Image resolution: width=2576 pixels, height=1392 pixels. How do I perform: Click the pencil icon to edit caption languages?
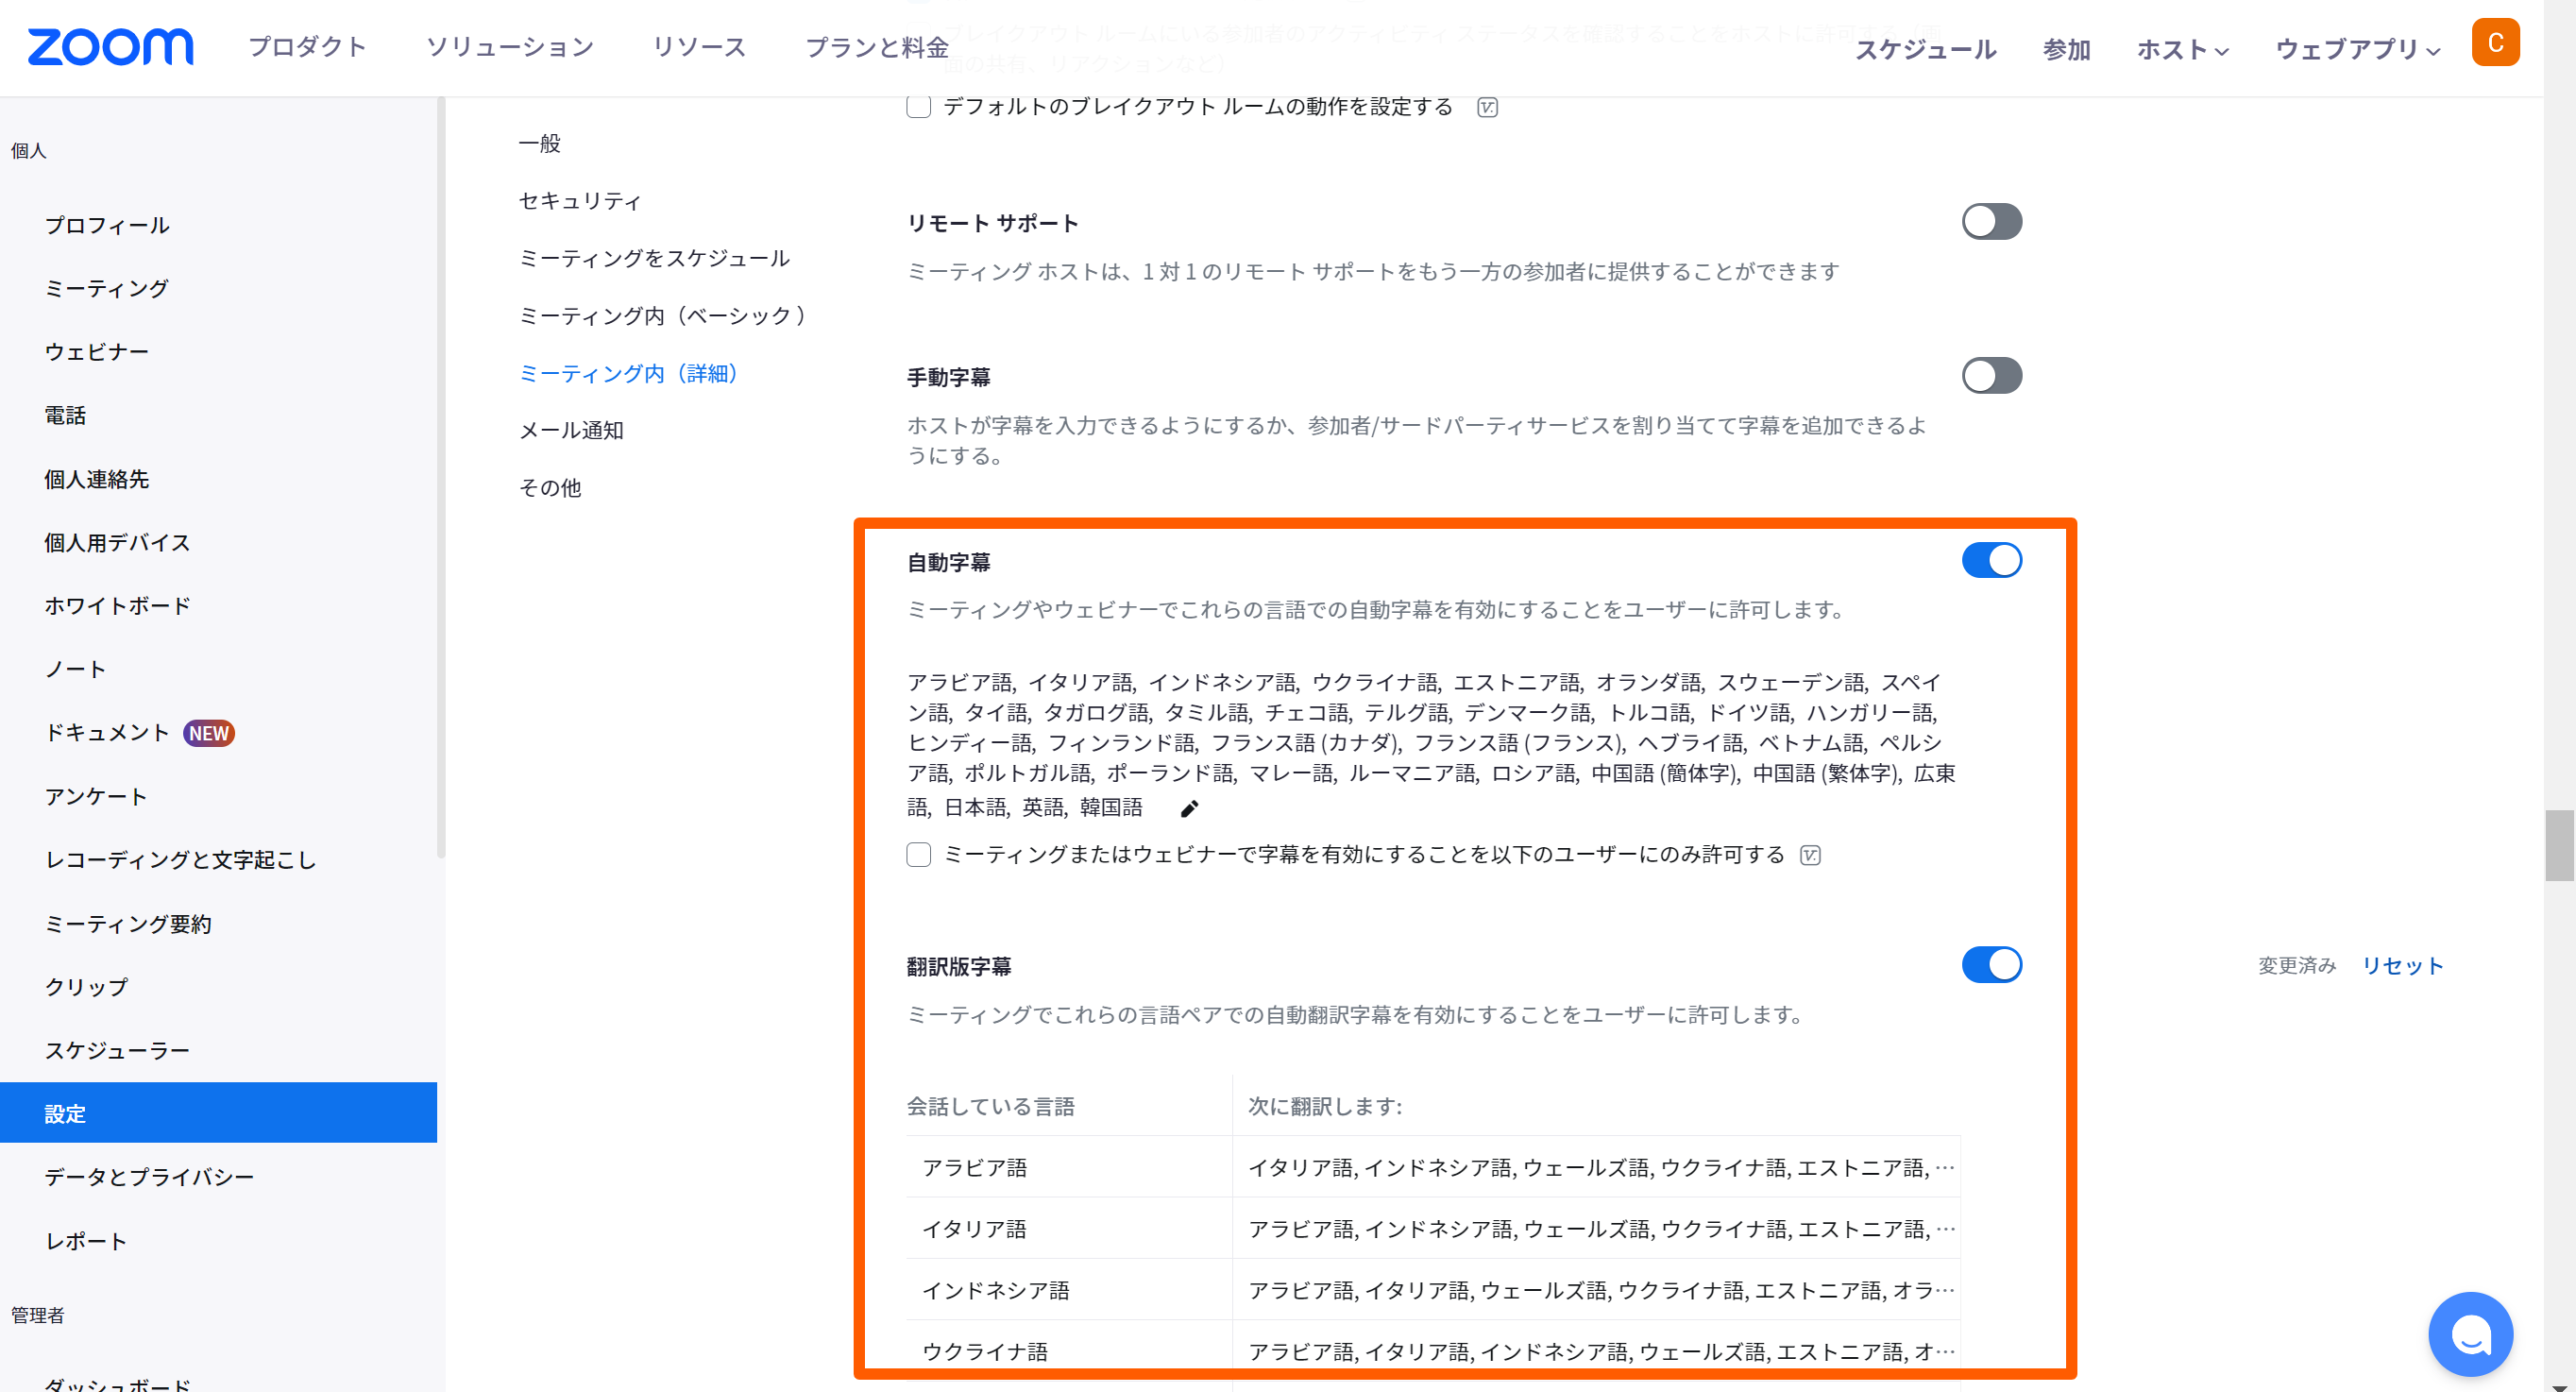(1189, 809)
